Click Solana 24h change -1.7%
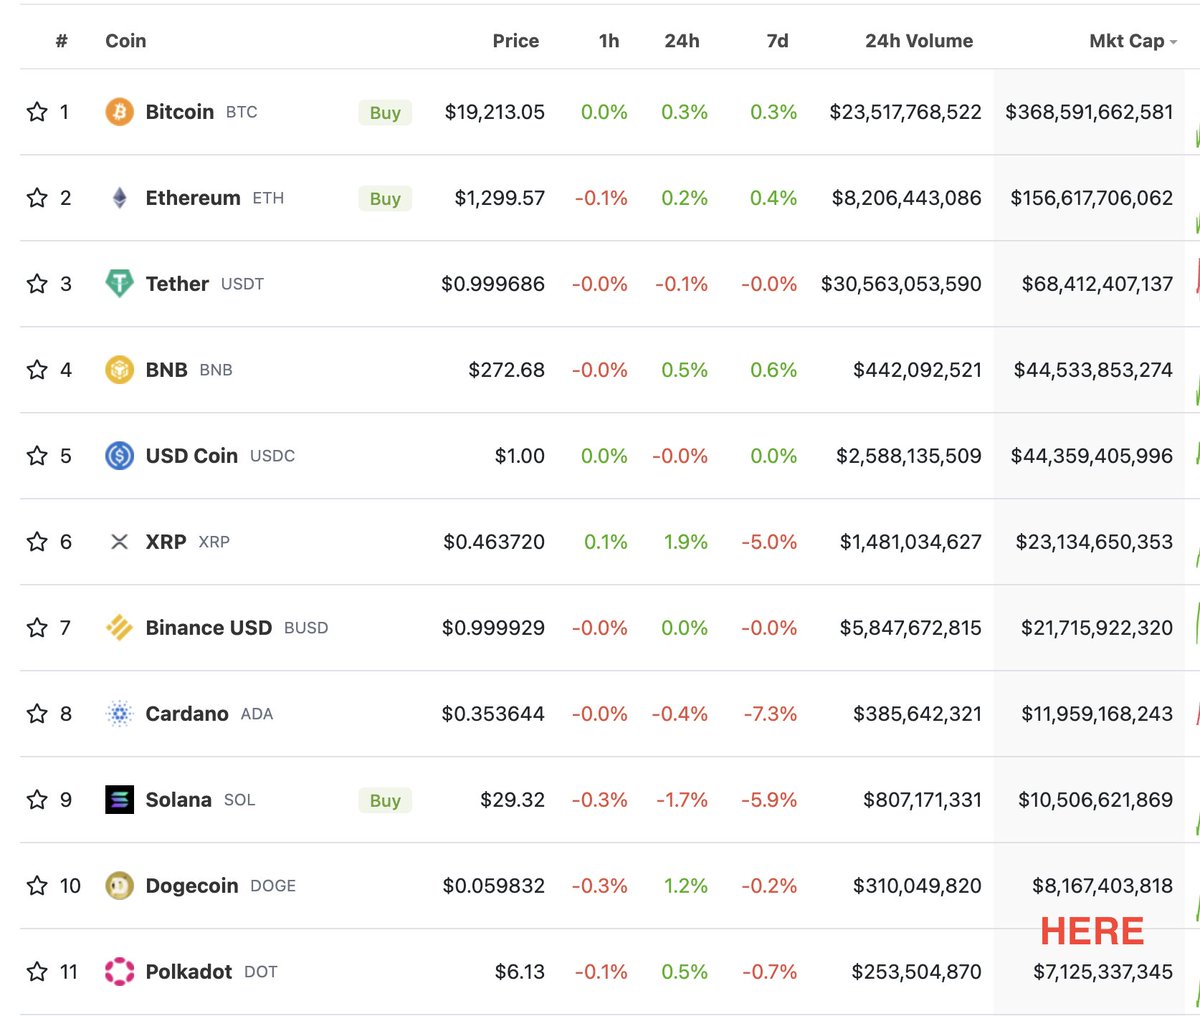This screenshot has width=1200, height=1016. [682, 800]
